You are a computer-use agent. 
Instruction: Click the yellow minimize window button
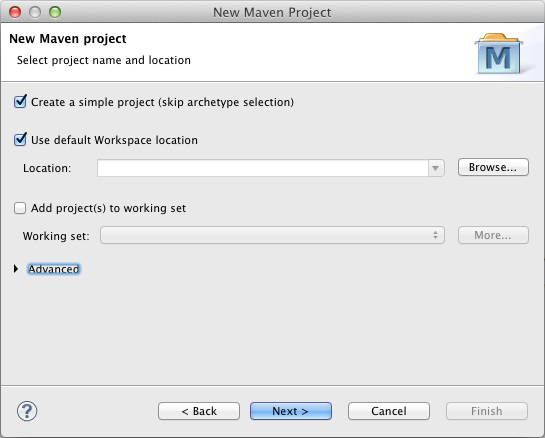pyautogui.click(x=35, y=12)
